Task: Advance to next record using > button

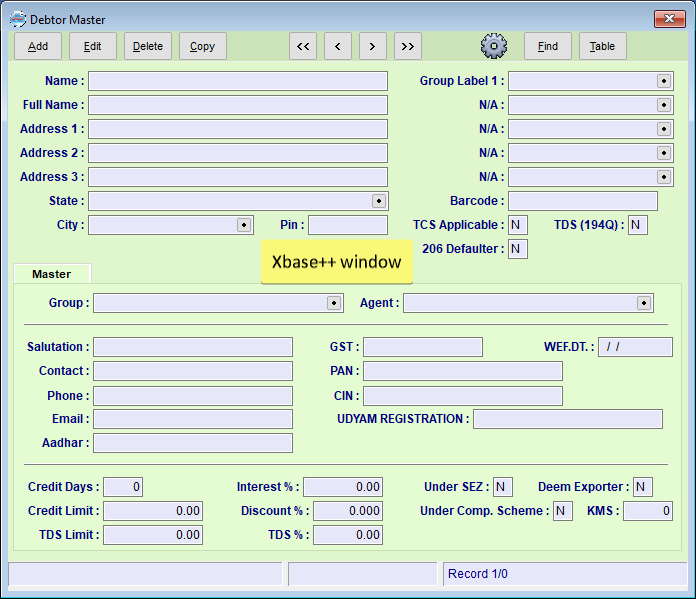Action: [373, 46]
